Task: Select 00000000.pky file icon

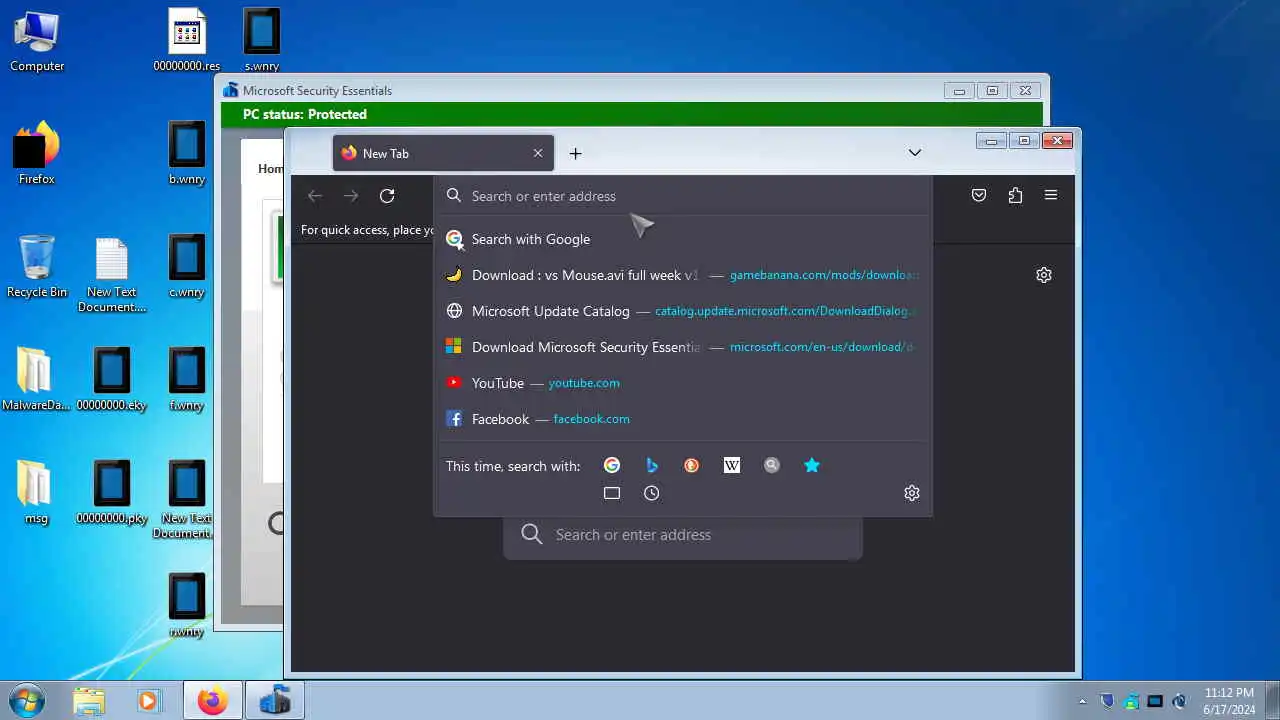Action: 112,492
